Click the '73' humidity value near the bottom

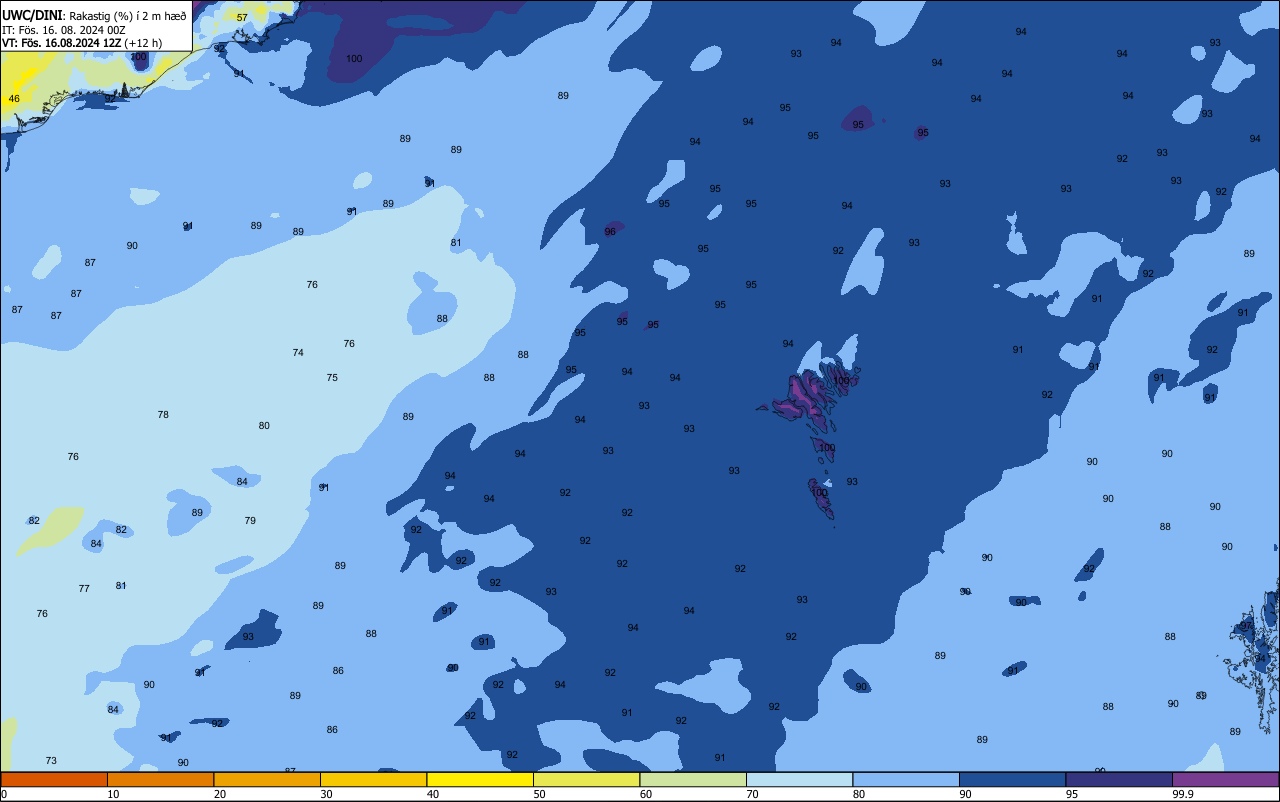click(51, 761)
